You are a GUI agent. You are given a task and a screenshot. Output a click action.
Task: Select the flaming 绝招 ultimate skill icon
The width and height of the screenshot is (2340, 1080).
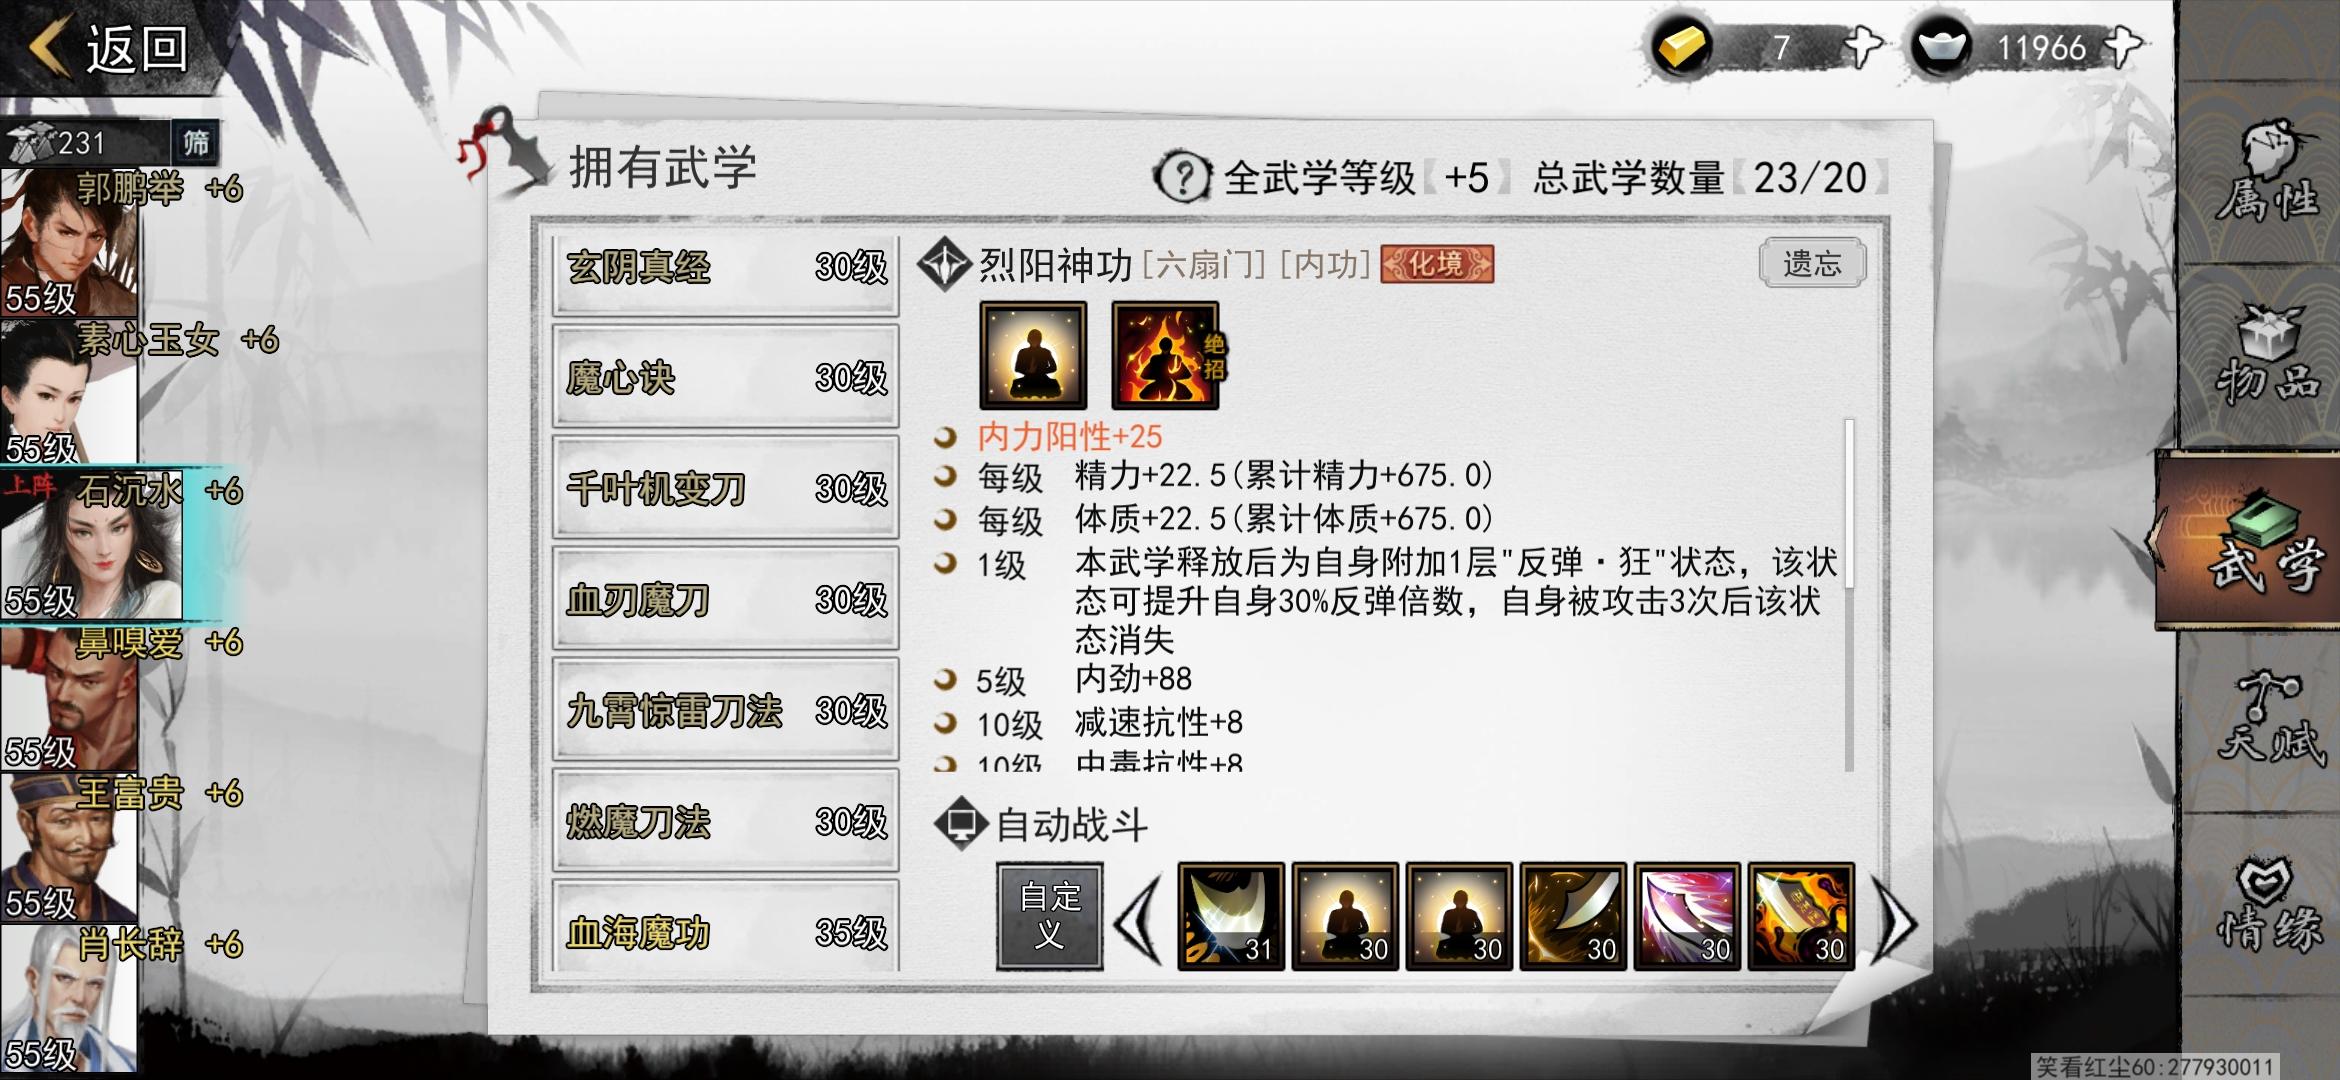coord(1166,355)
